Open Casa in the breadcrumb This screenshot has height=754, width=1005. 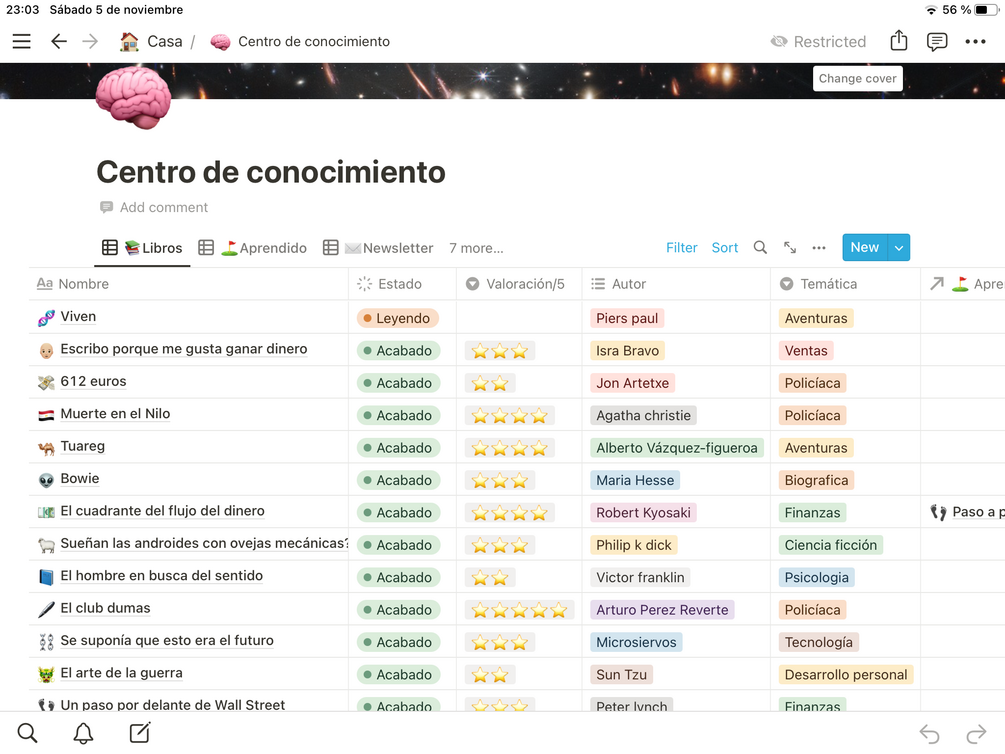[165, 42]
